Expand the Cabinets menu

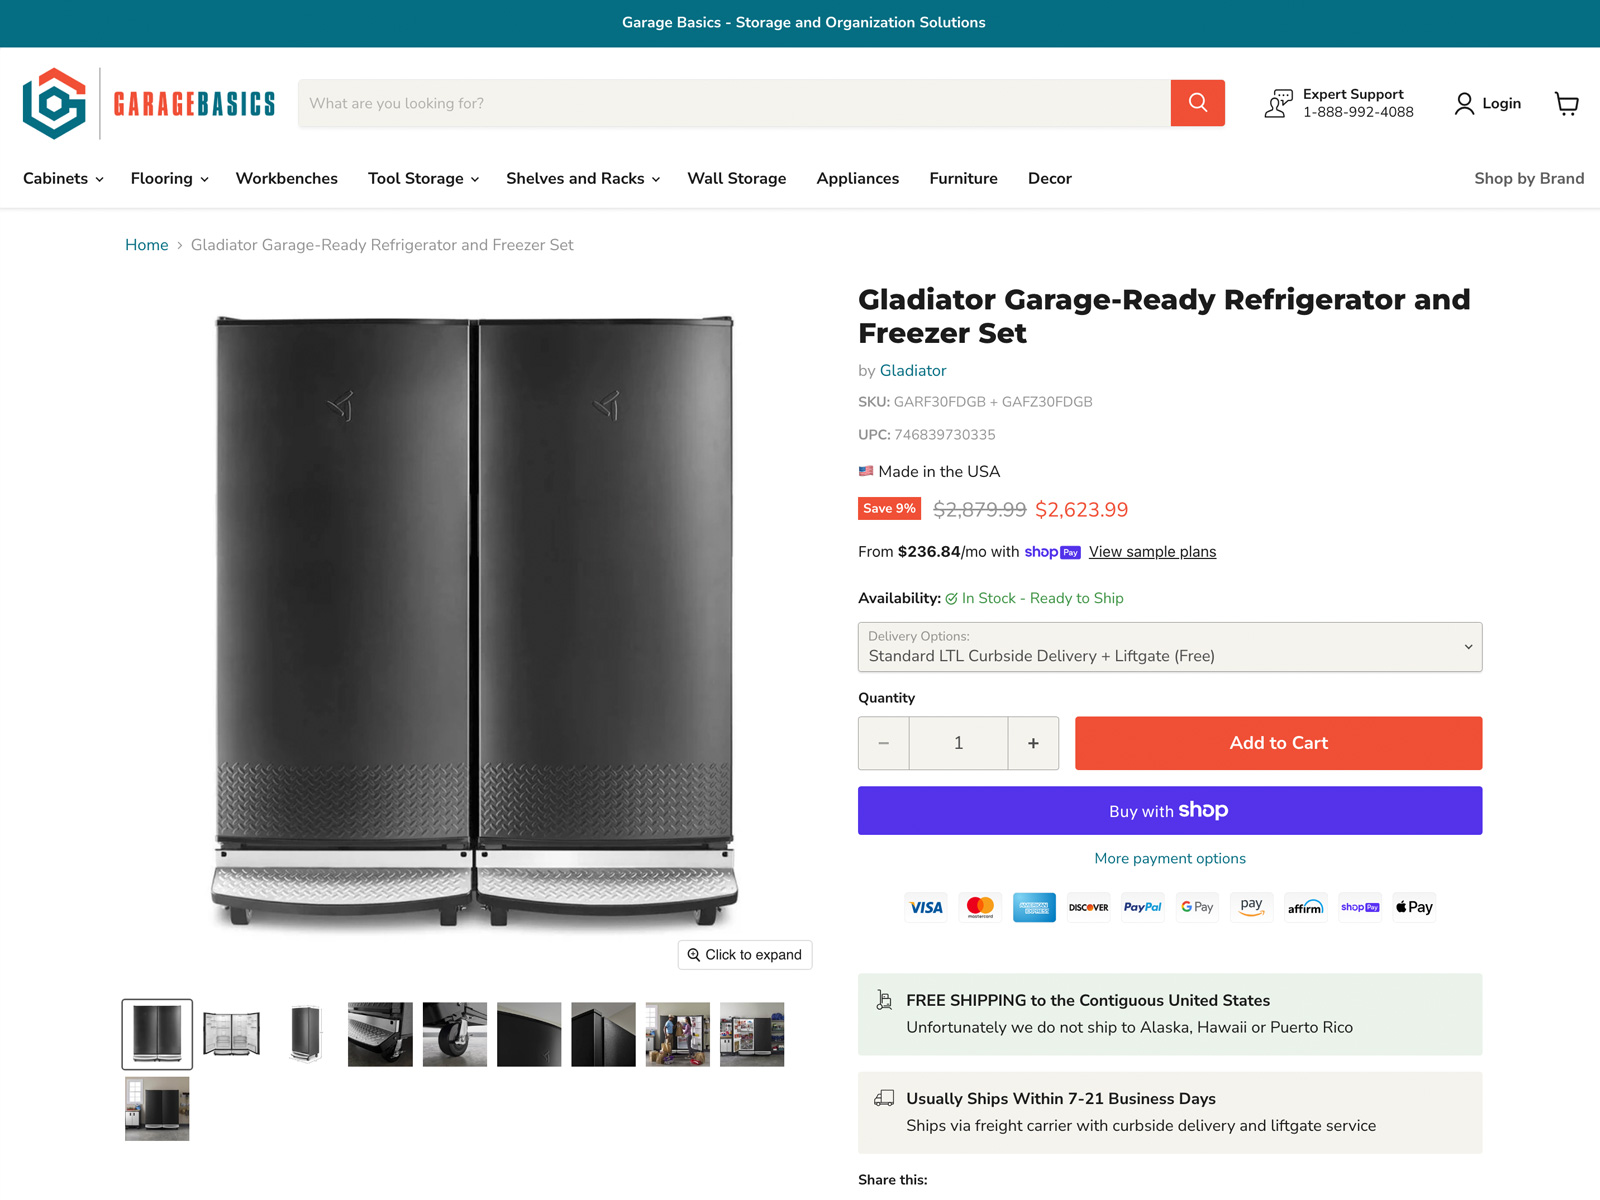(63, 179)
